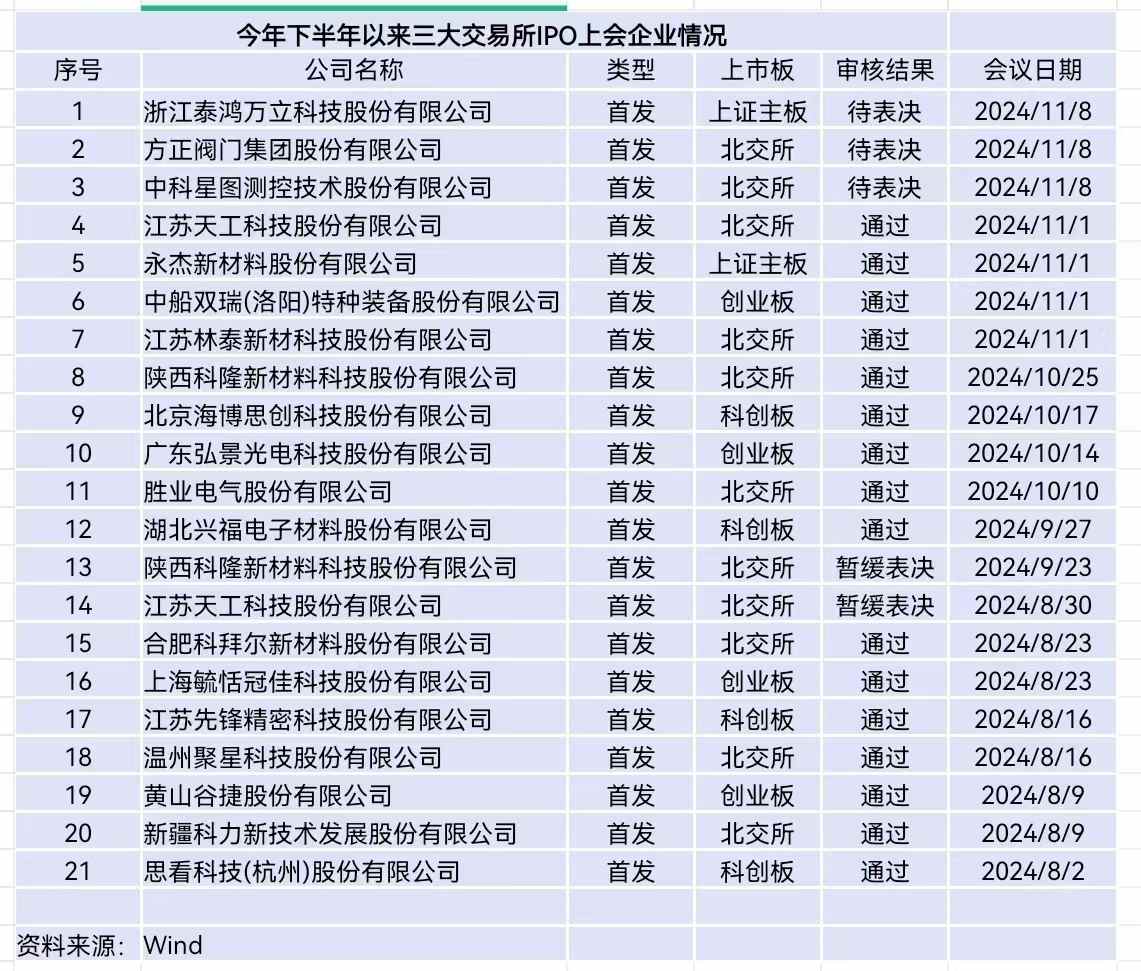Select the 类型 header cell

point(631,71)
